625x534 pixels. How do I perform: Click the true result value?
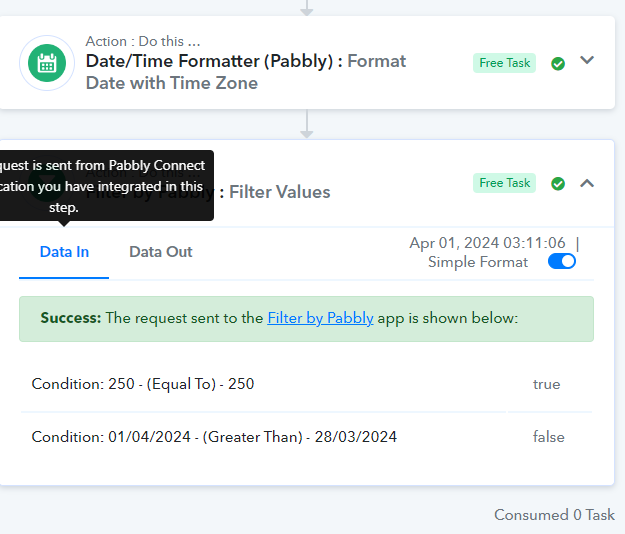point(546,384)
